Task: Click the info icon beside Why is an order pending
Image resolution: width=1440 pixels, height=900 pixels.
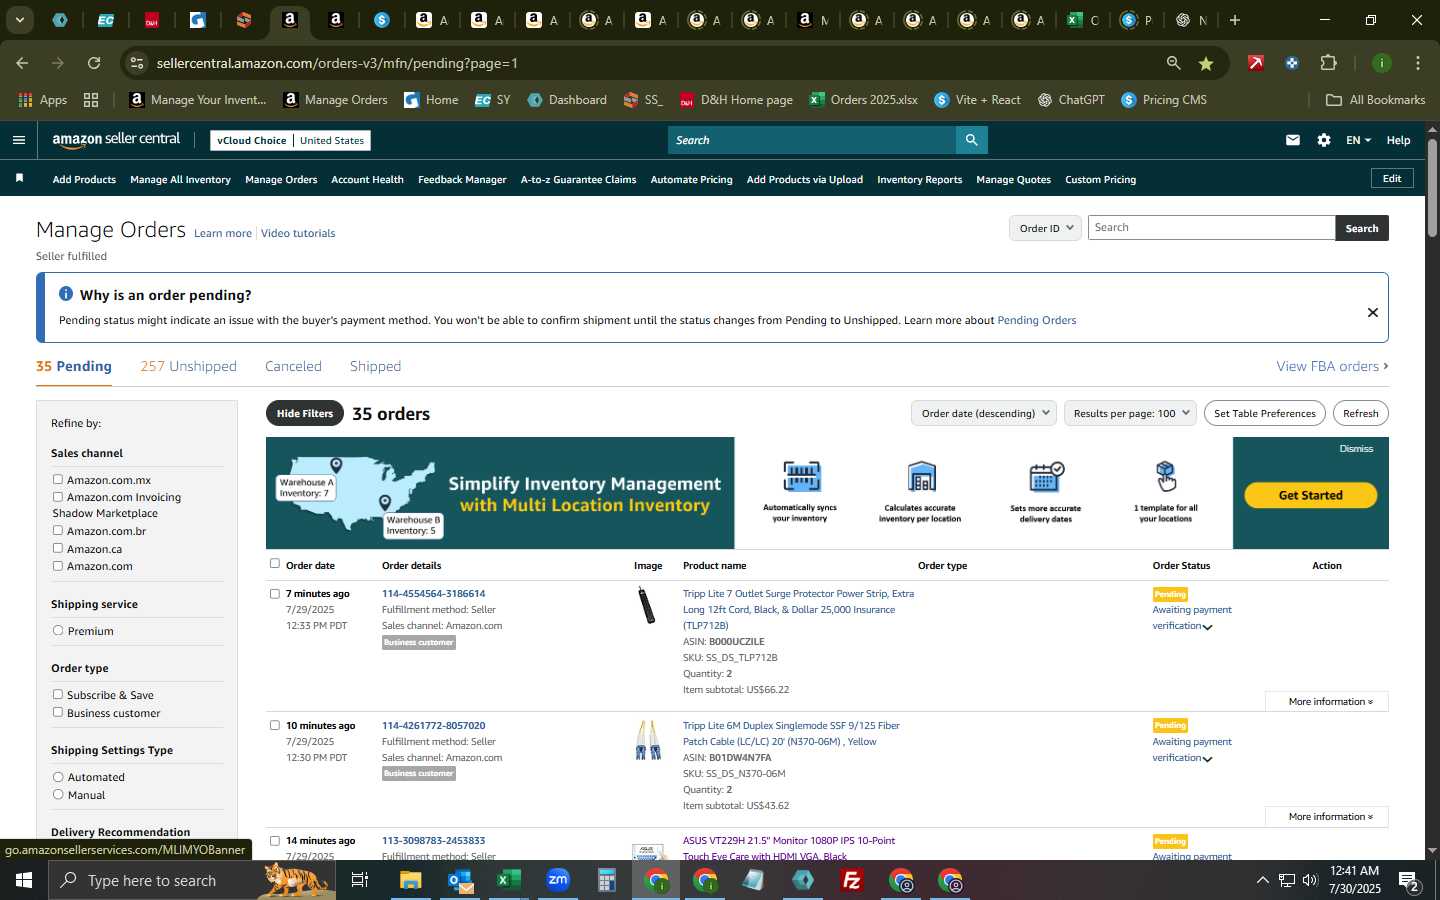Action: tap(66, 294)
